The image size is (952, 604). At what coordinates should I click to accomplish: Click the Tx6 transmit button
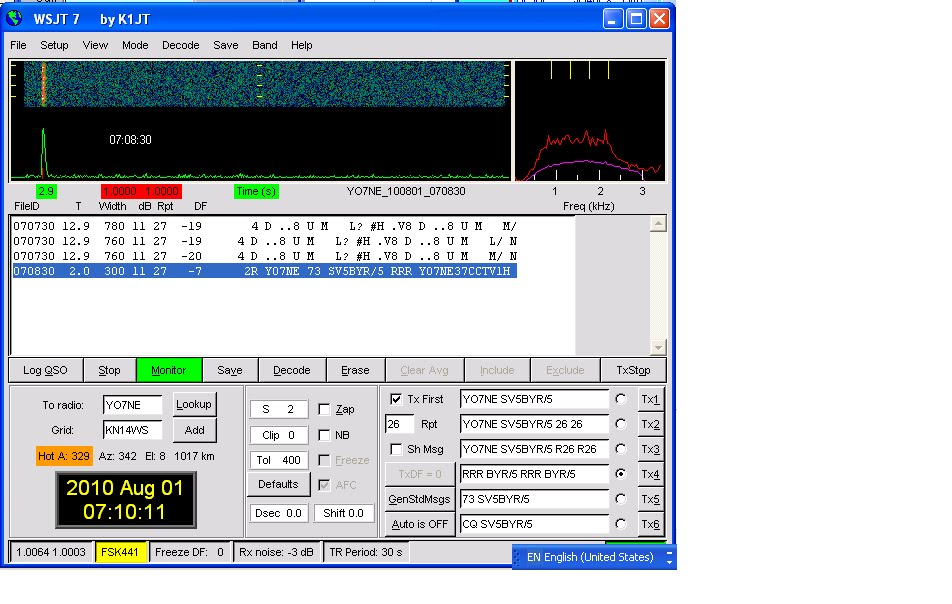pyautogui.click(x=650, y=524)
